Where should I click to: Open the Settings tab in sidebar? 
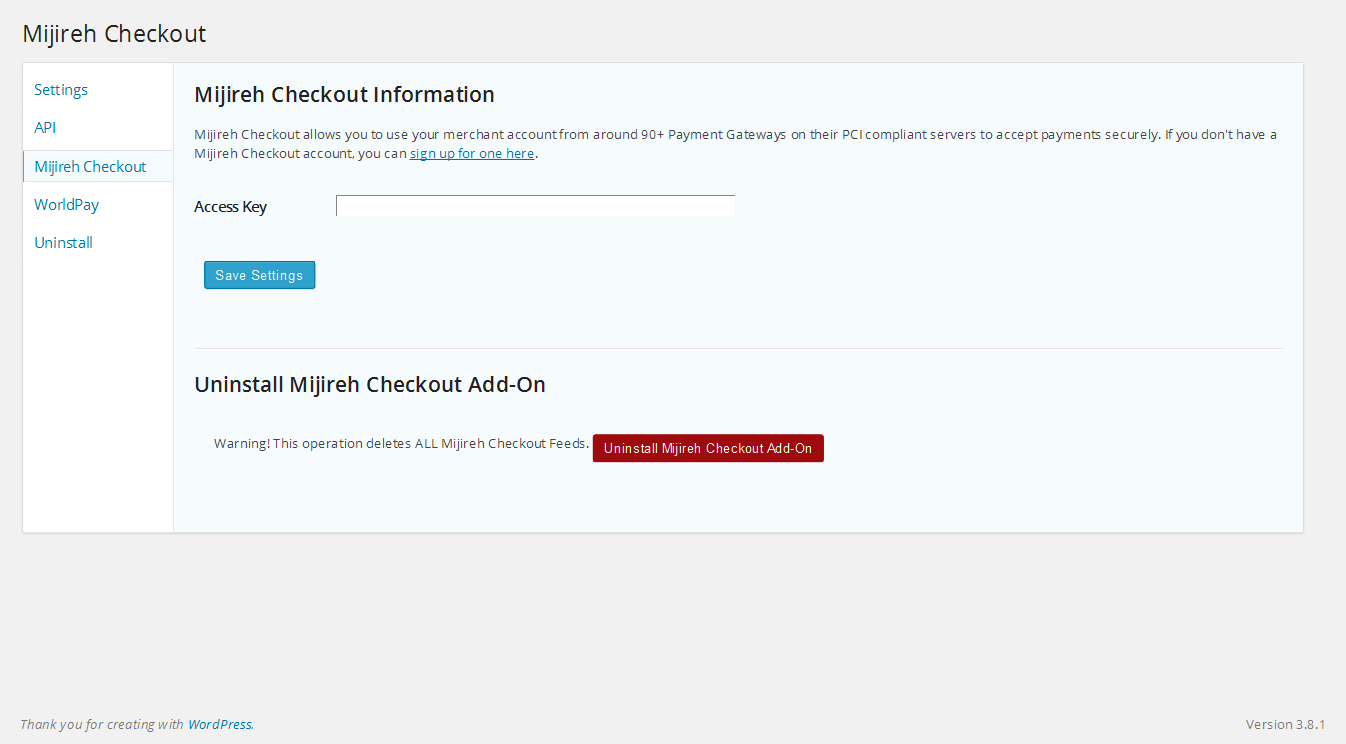point(61,90)
